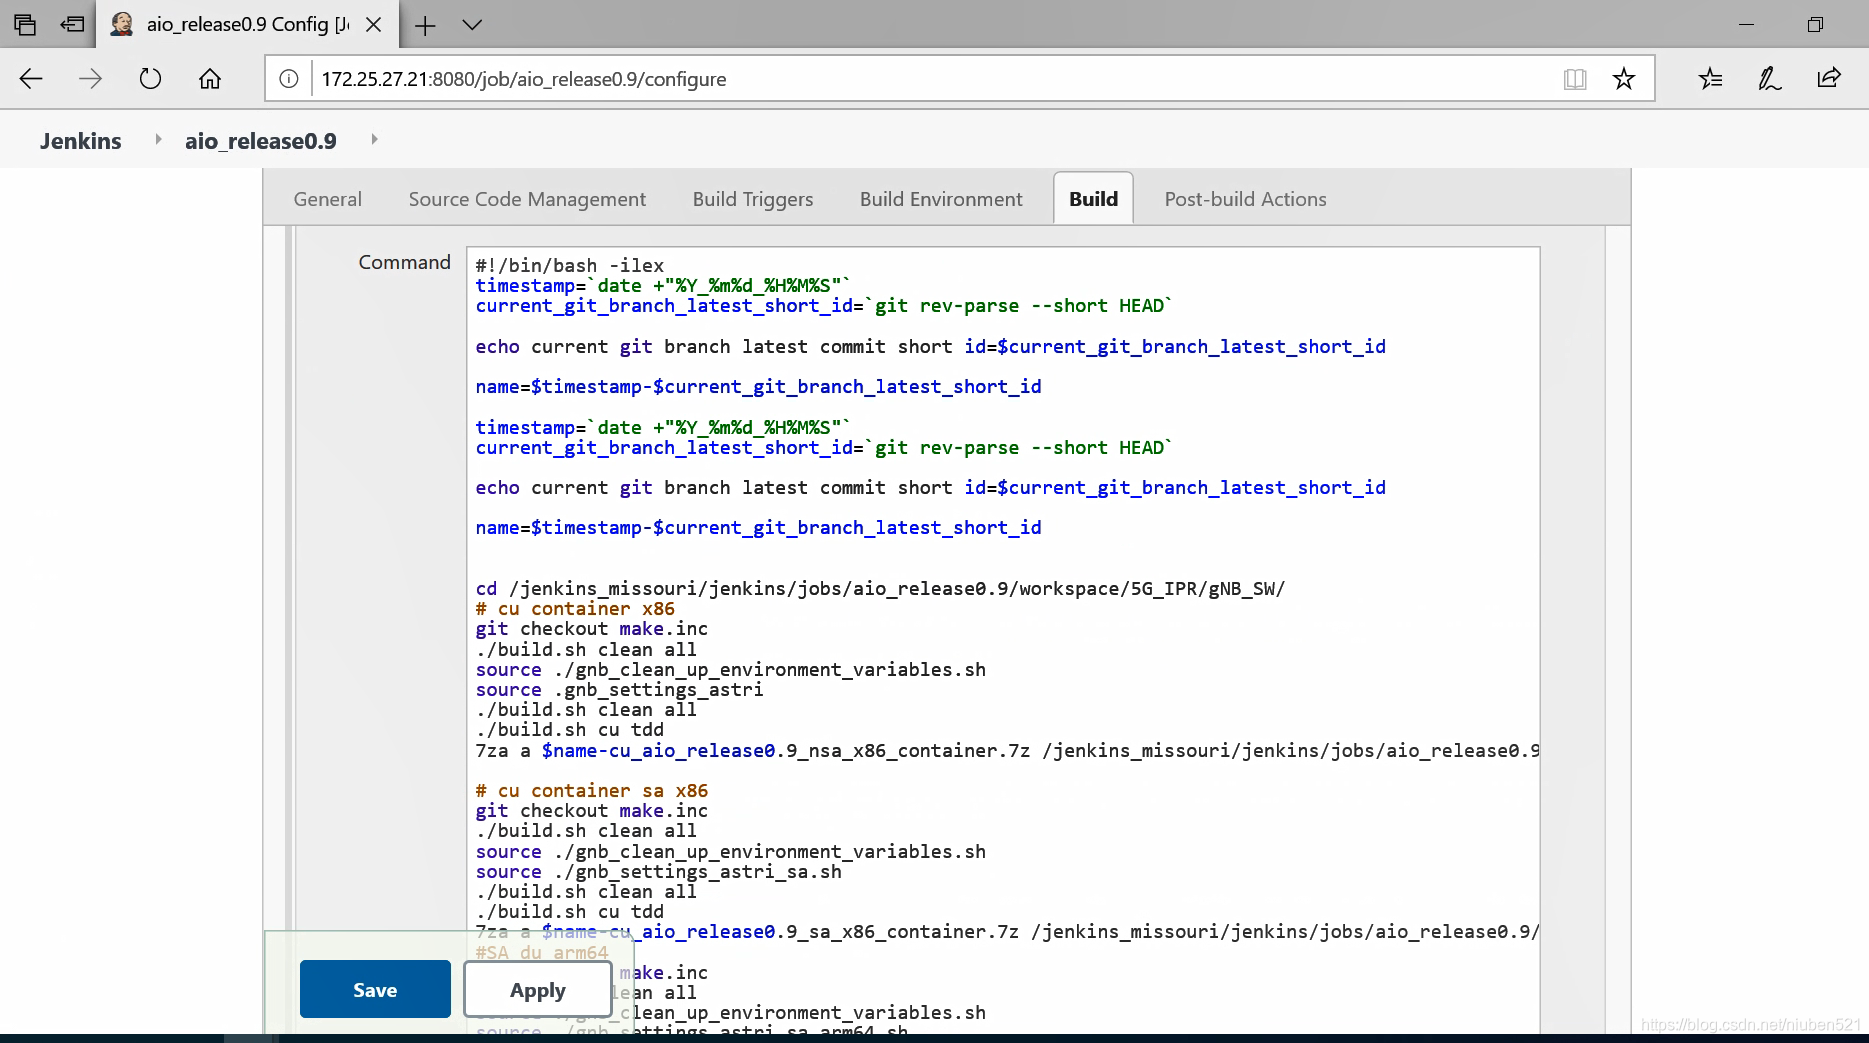The height and width of the screenshot is (1043, 1869).
Task: Share this page icon
Action: (1829, 78)
